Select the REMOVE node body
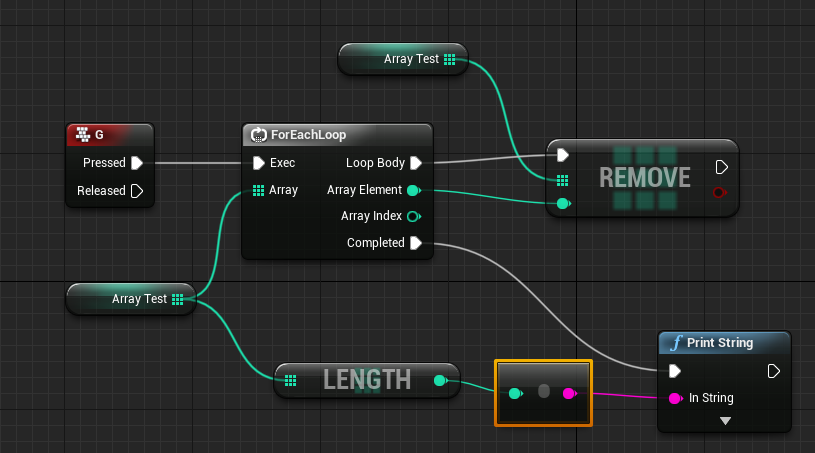The image size is (815, 453). [643, 178]
